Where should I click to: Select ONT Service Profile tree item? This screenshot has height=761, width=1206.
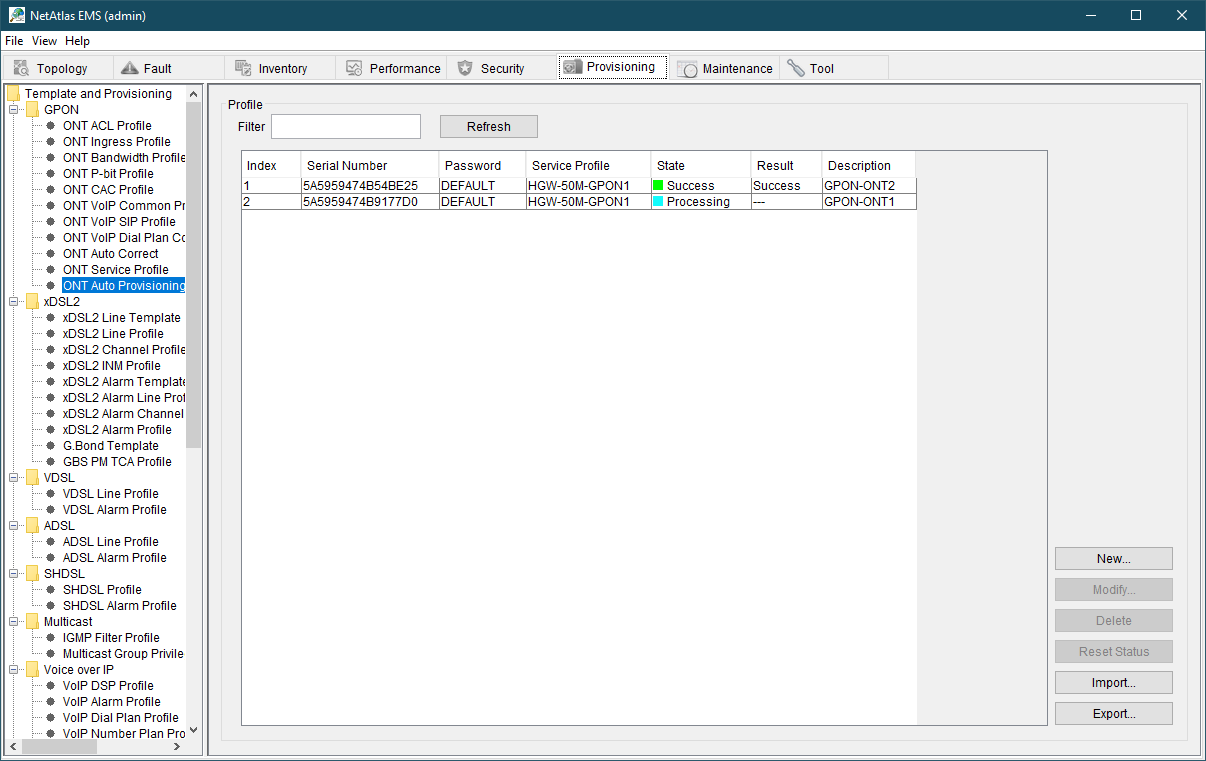tap(115, 270)
